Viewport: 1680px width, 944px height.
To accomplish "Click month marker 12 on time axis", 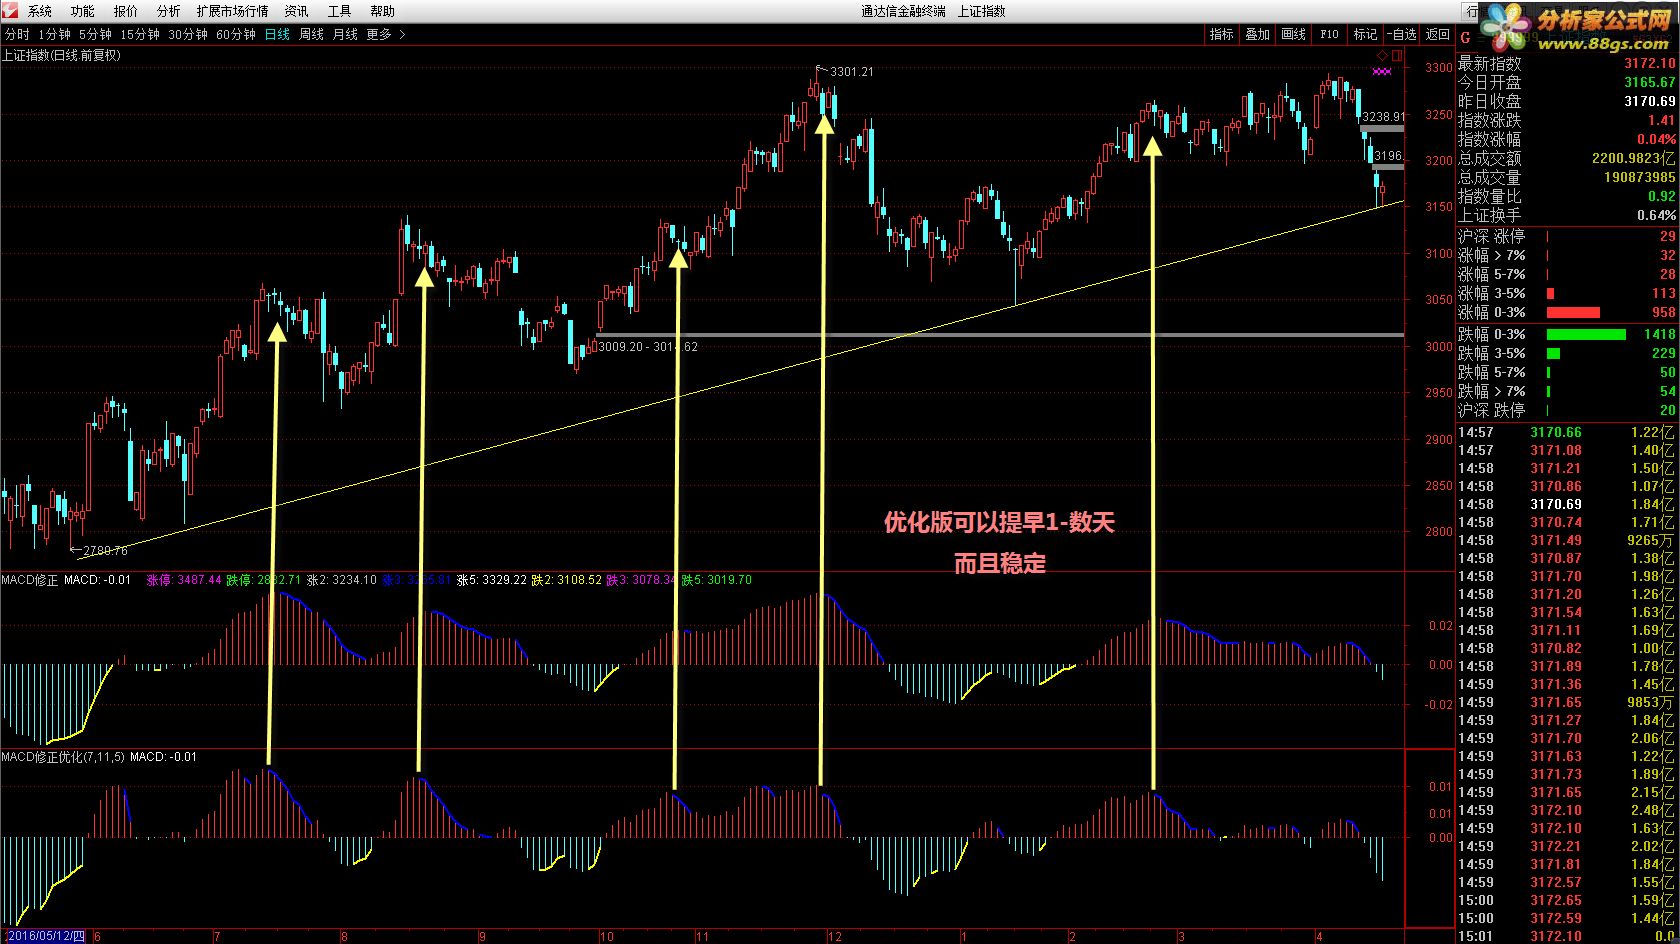I will [834, 937].
